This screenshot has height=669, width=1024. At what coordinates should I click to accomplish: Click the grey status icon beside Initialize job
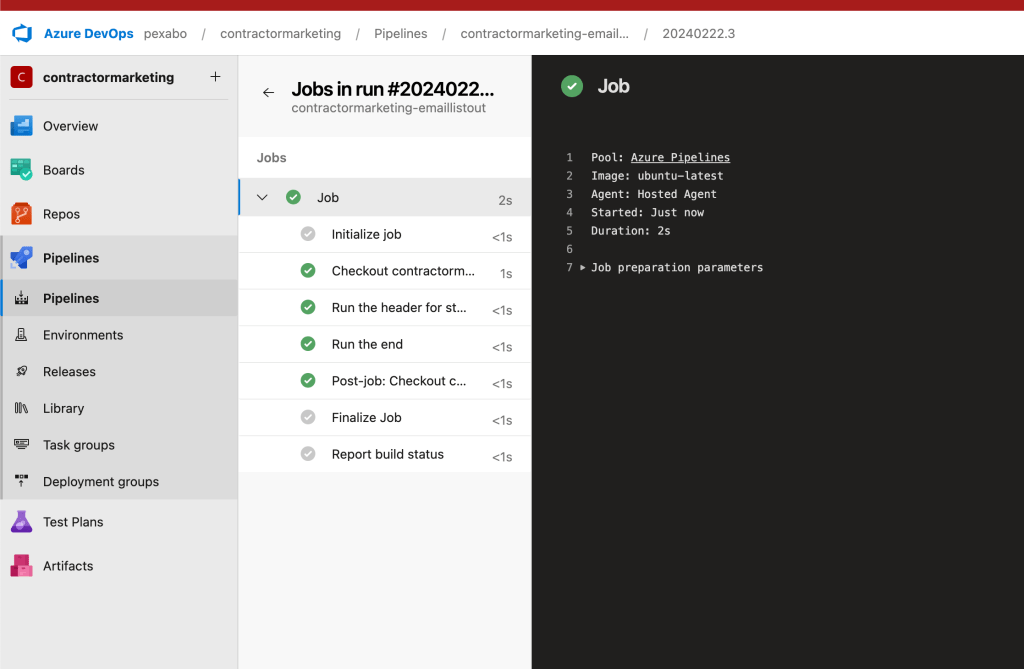click(x=308, y=234)
